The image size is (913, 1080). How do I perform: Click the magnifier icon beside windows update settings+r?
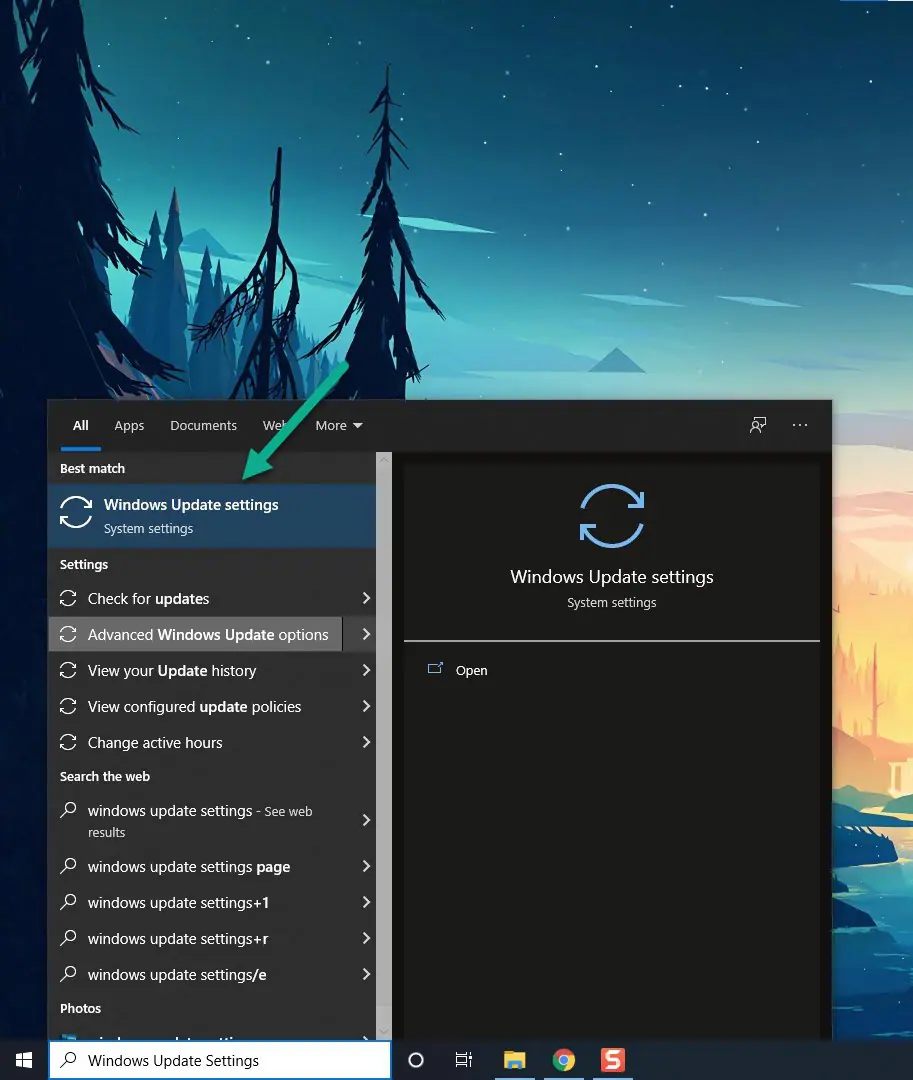tap(68, 937)
